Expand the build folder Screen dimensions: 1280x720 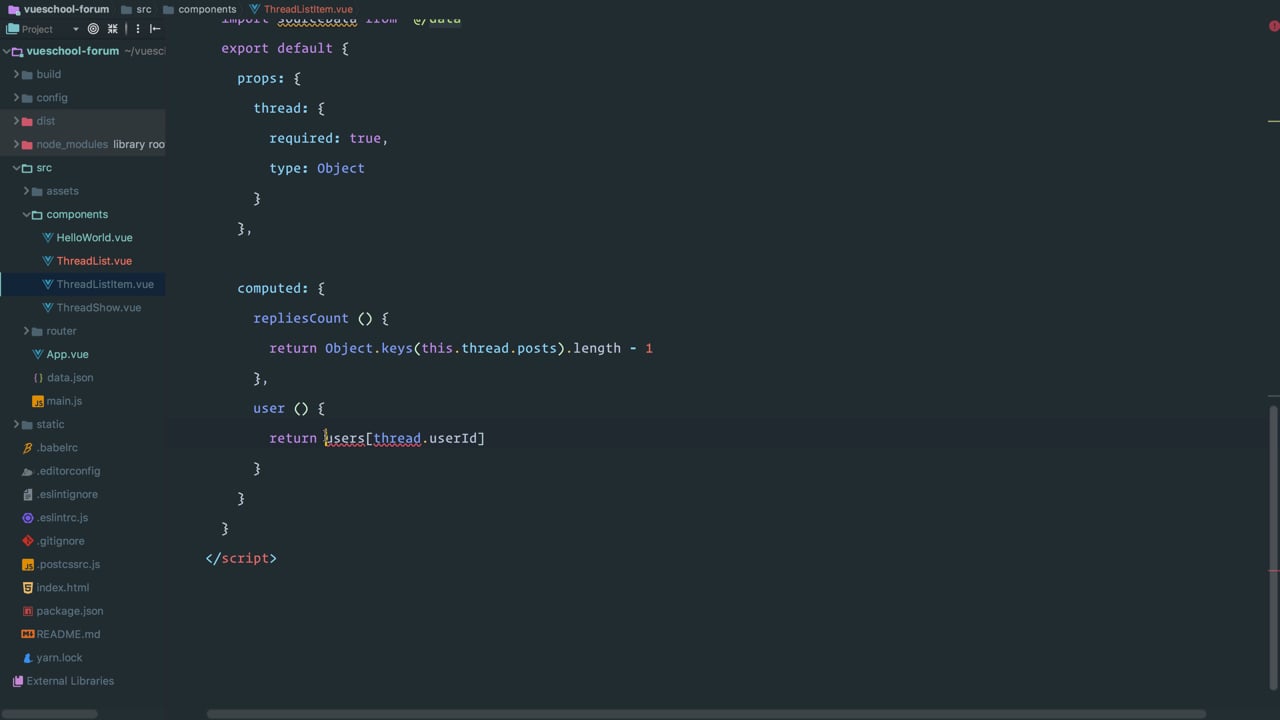point(16,75)
